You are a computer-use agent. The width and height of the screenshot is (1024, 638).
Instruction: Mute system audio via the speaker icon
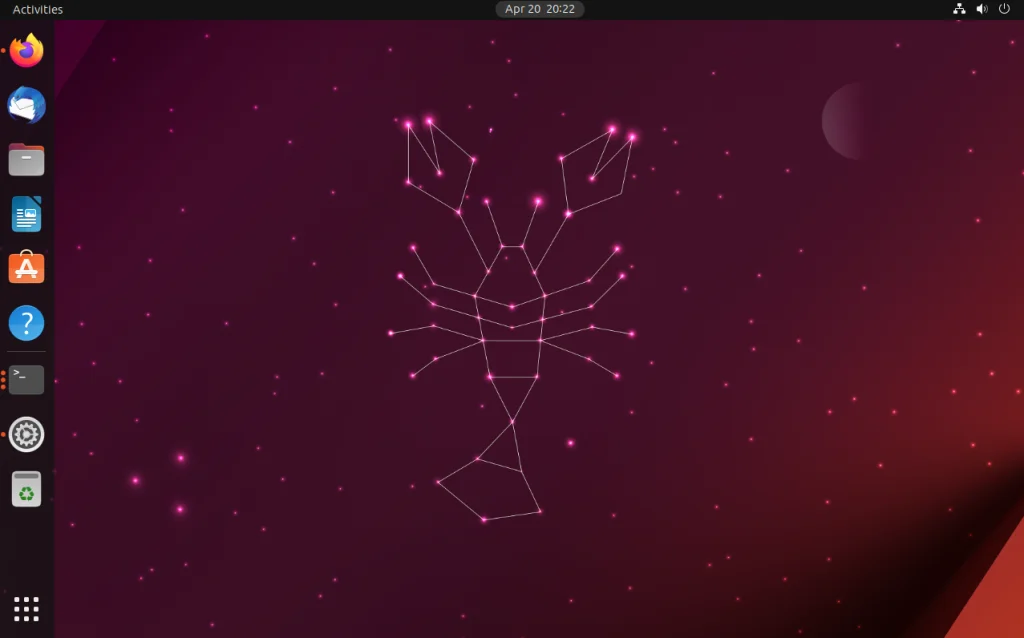[x=982, y=9]
